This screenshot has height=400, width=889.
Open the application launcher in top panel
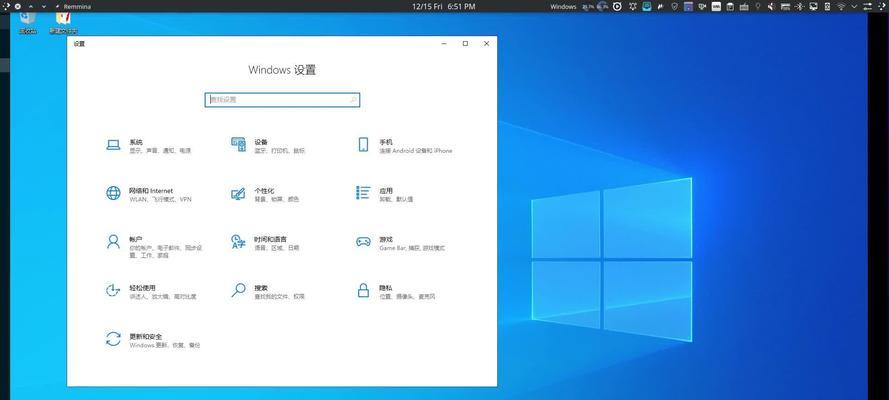(6, 6)
